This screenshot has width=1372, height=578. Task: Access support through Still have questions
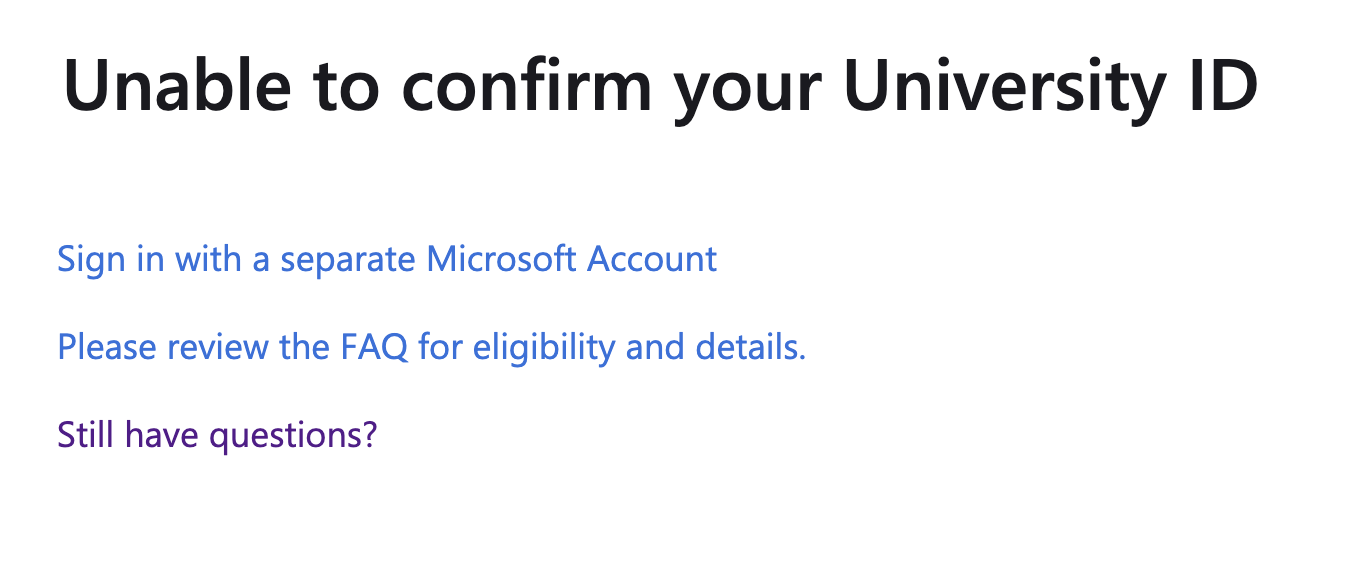click(216, 434)
